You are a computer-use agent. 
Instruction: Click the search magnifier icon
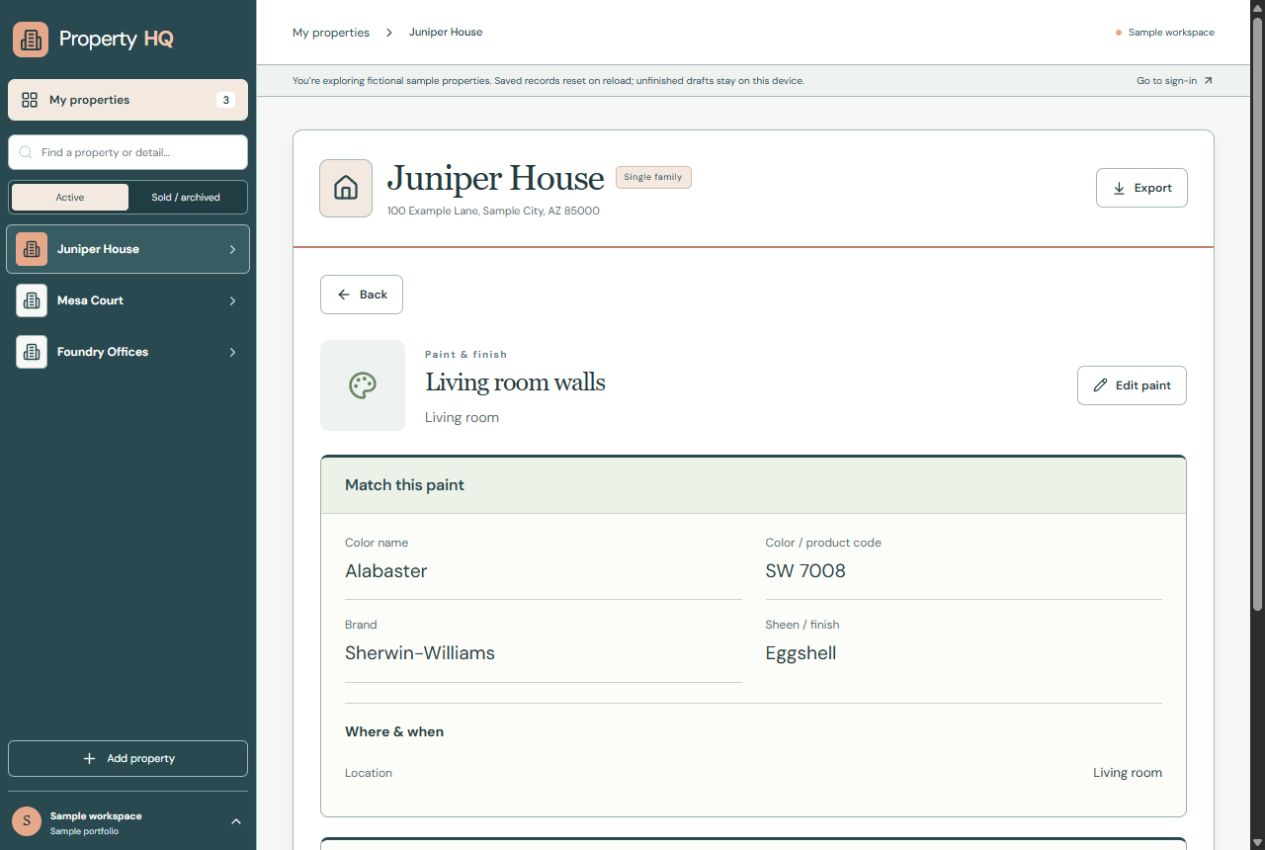click(26, 153)
